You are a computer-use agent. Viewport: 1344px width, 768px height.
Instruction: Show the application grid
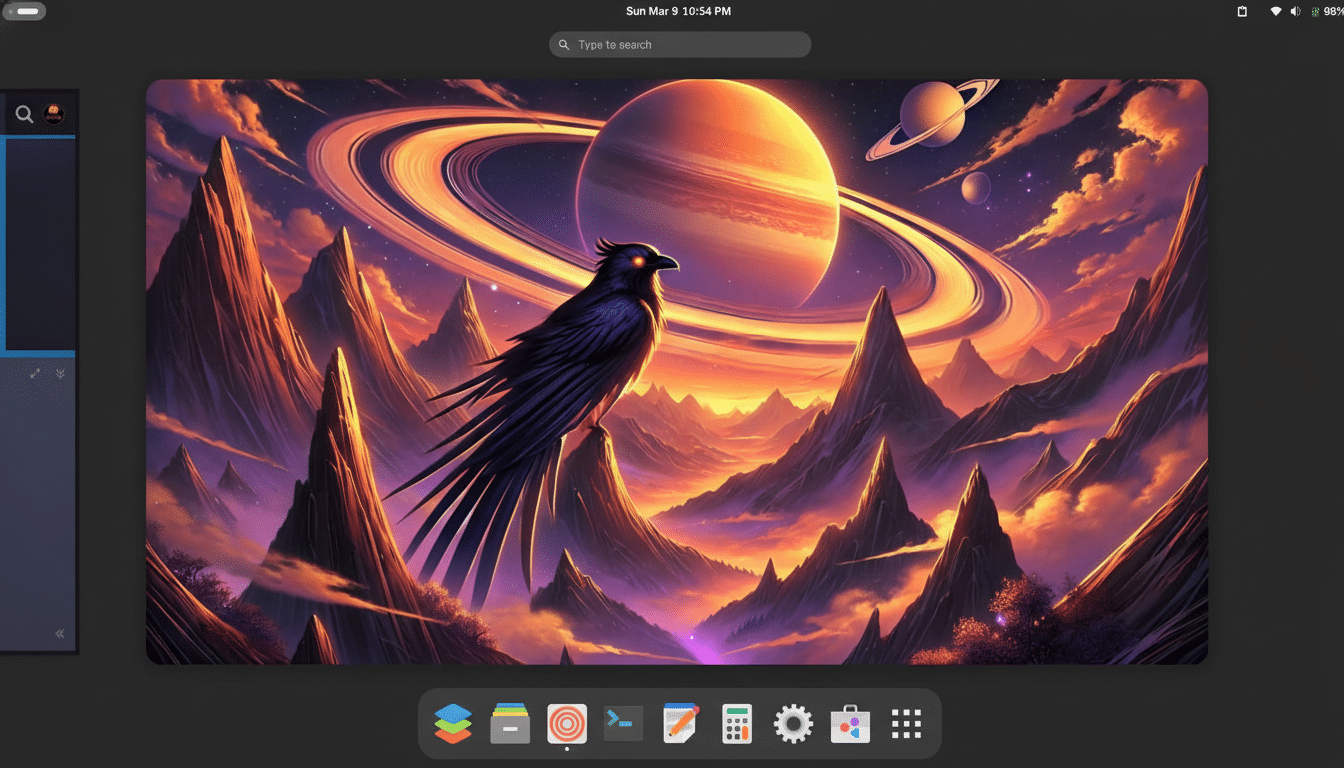[905, 722]
